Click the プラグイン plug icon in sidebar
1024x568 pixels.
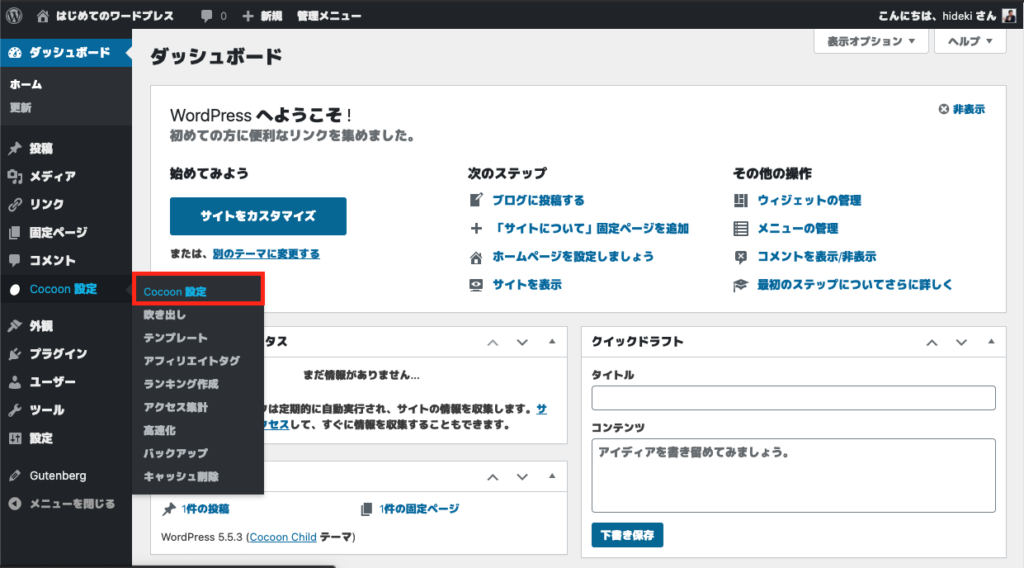coord(15,354)
